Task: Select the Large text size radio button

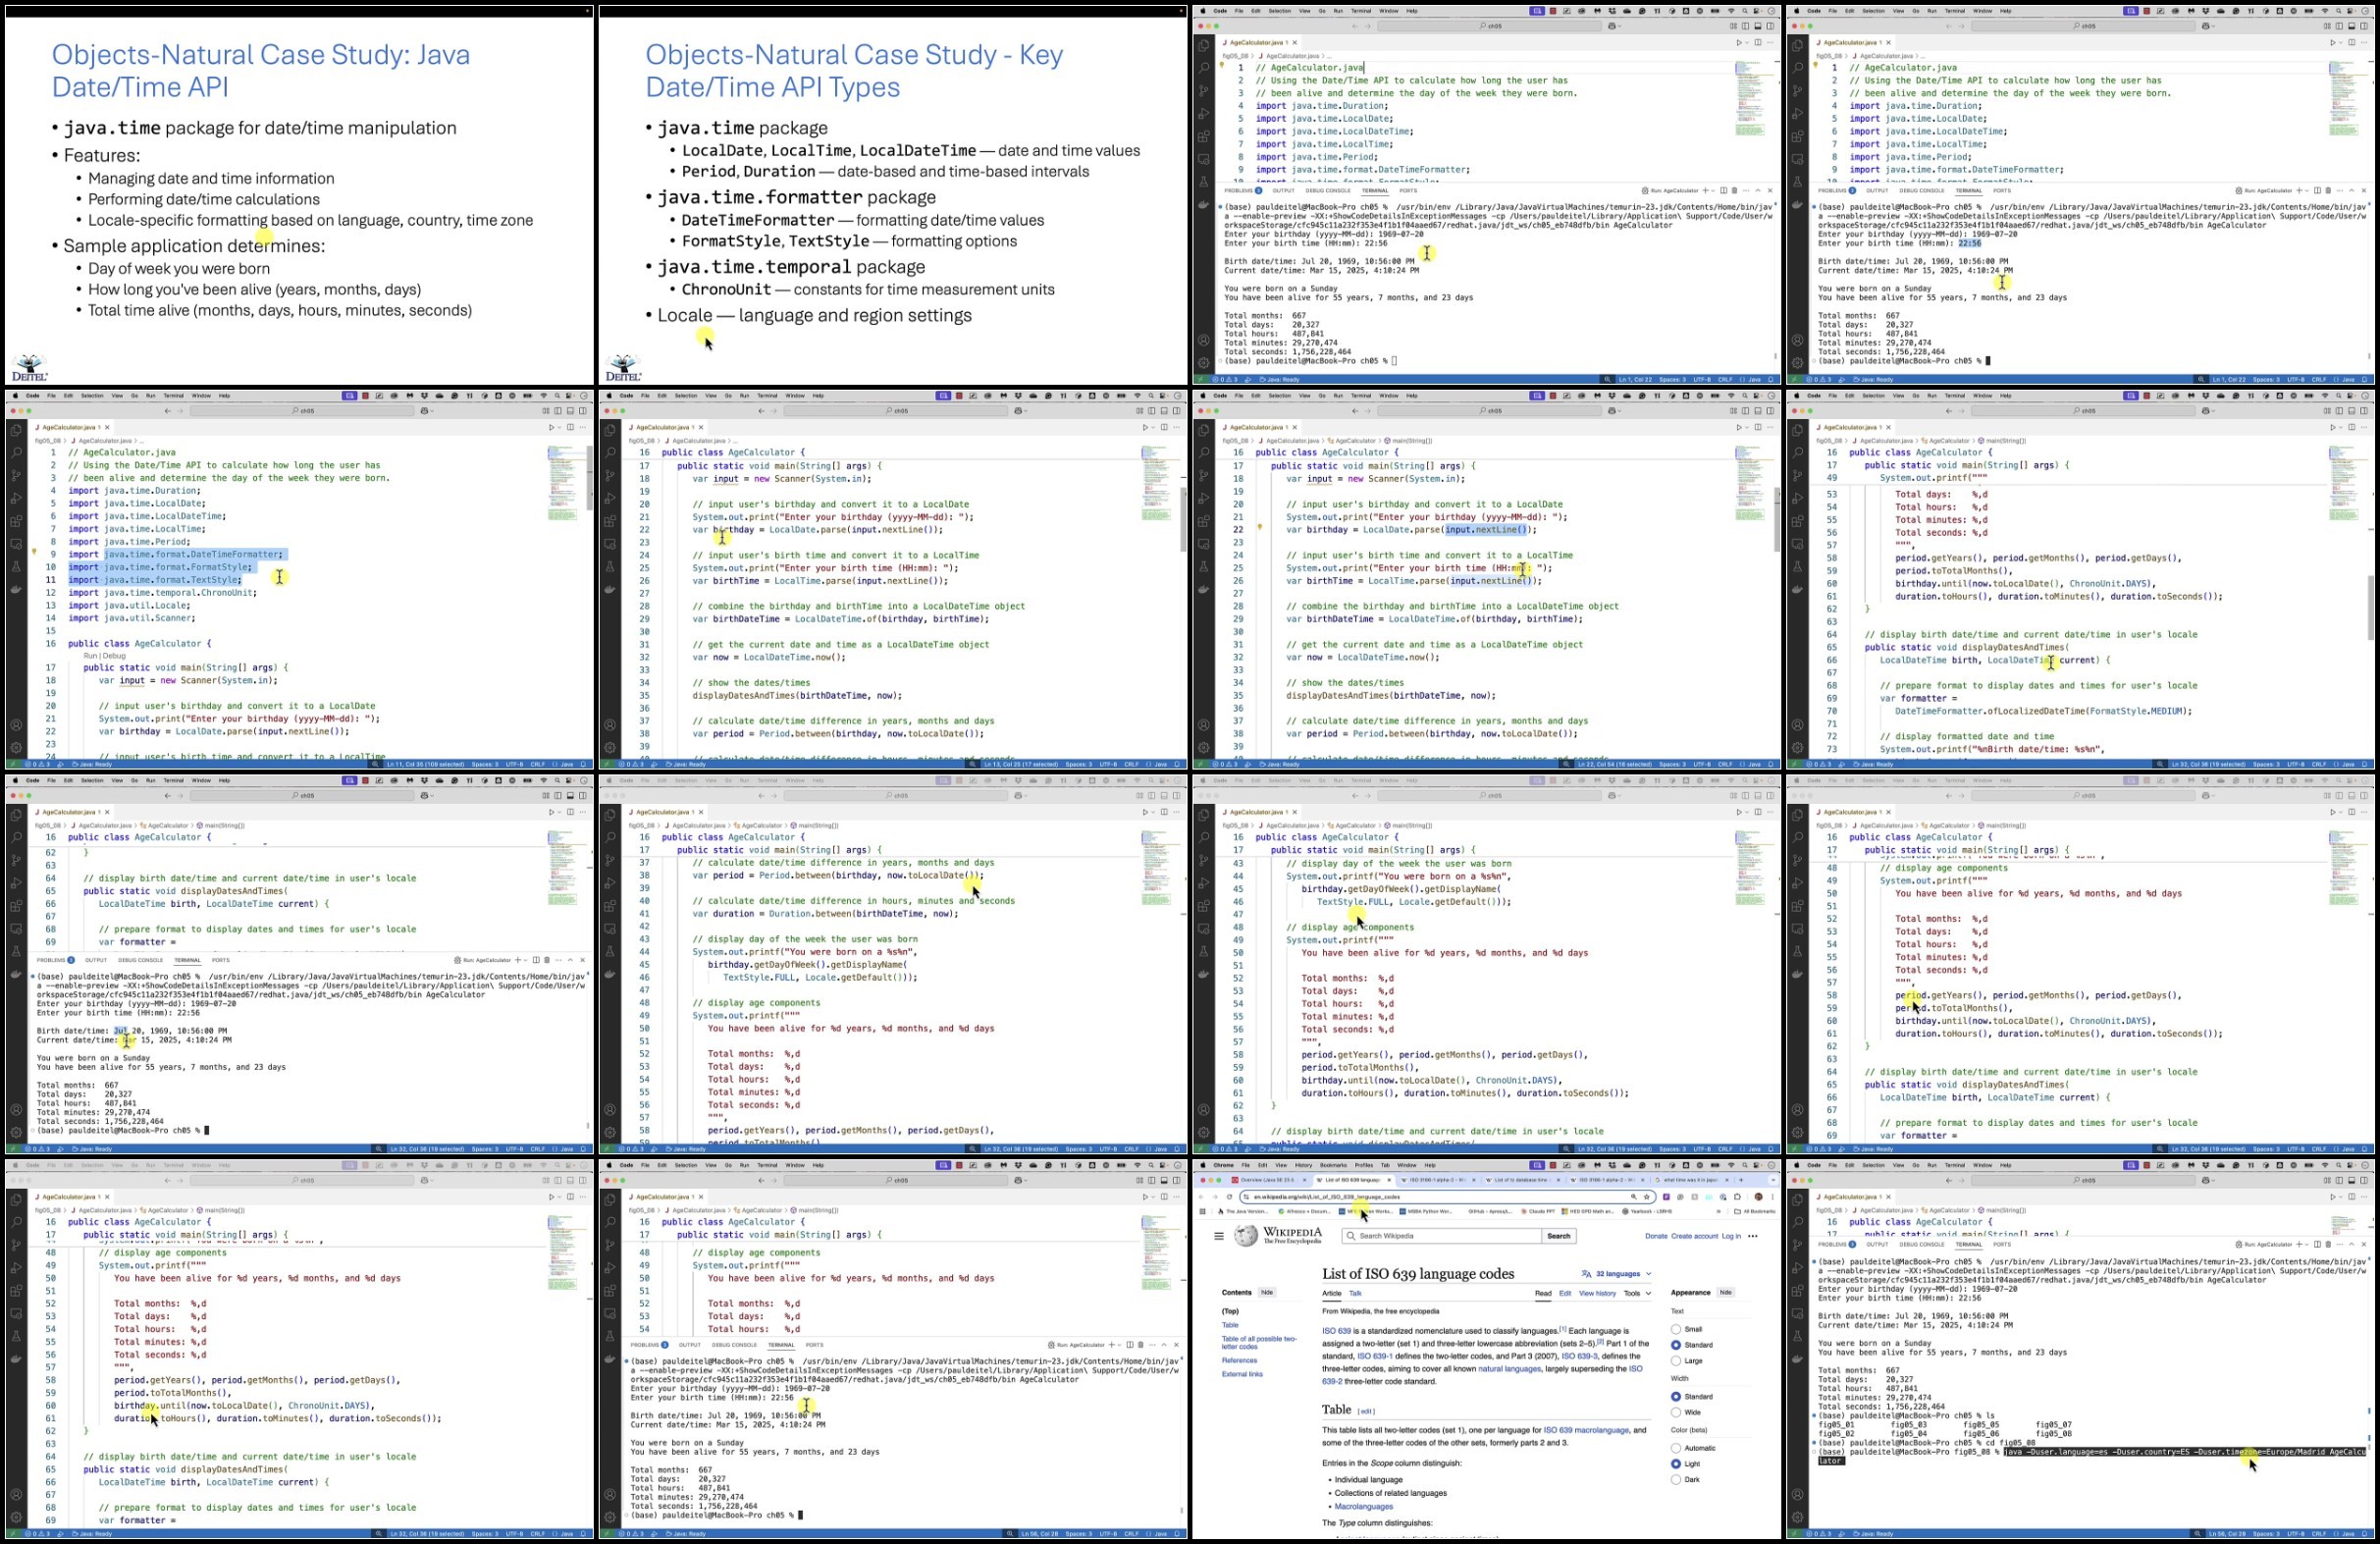Action: coord(1675,1361)
